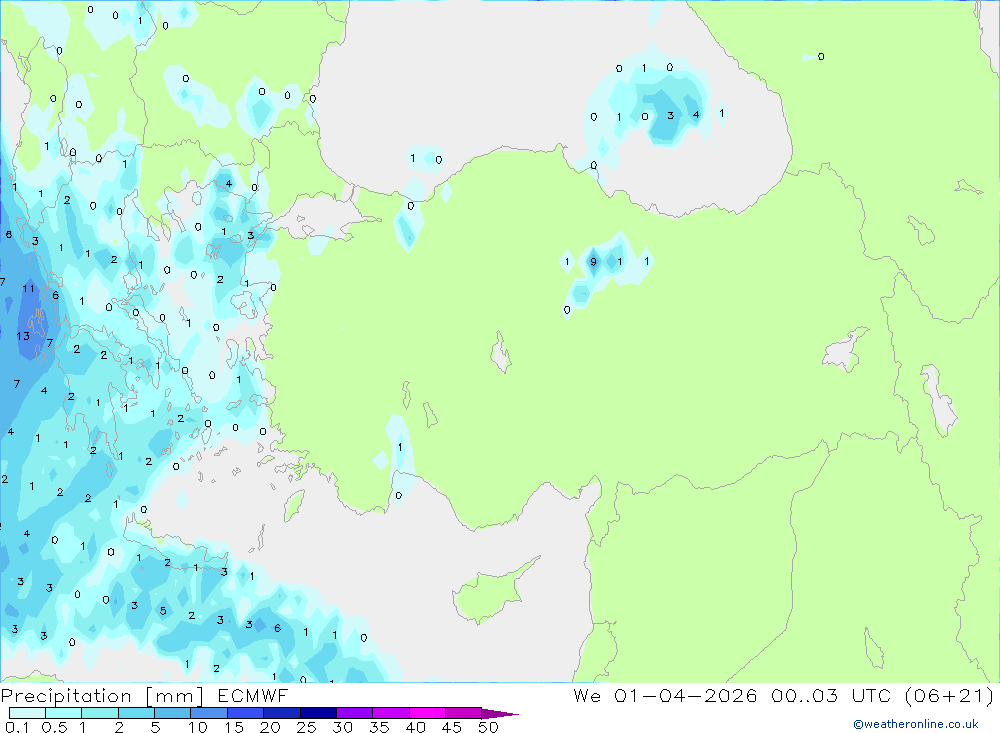Pick the 5 mm legend color swatch

[x=172, y=713]
